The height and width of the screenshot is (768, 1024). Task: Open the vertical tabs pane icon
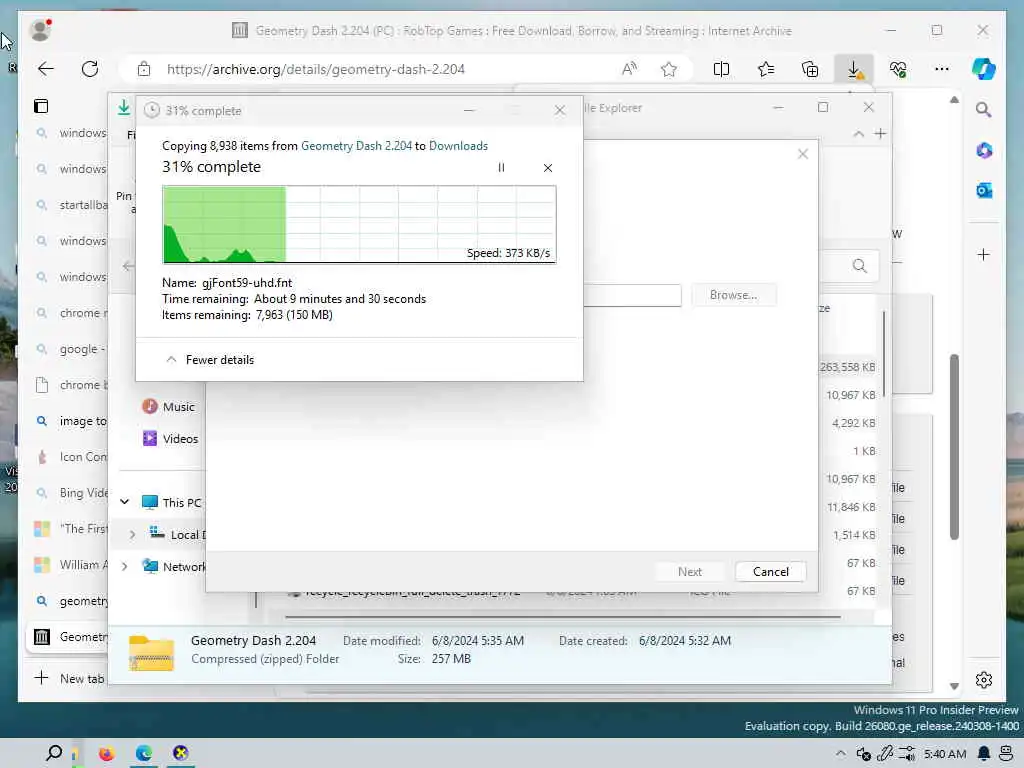[41, 106]
